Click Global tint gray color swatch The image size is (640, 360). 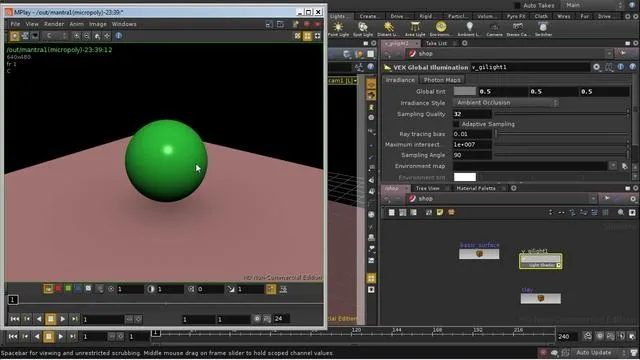coord(464,91)
